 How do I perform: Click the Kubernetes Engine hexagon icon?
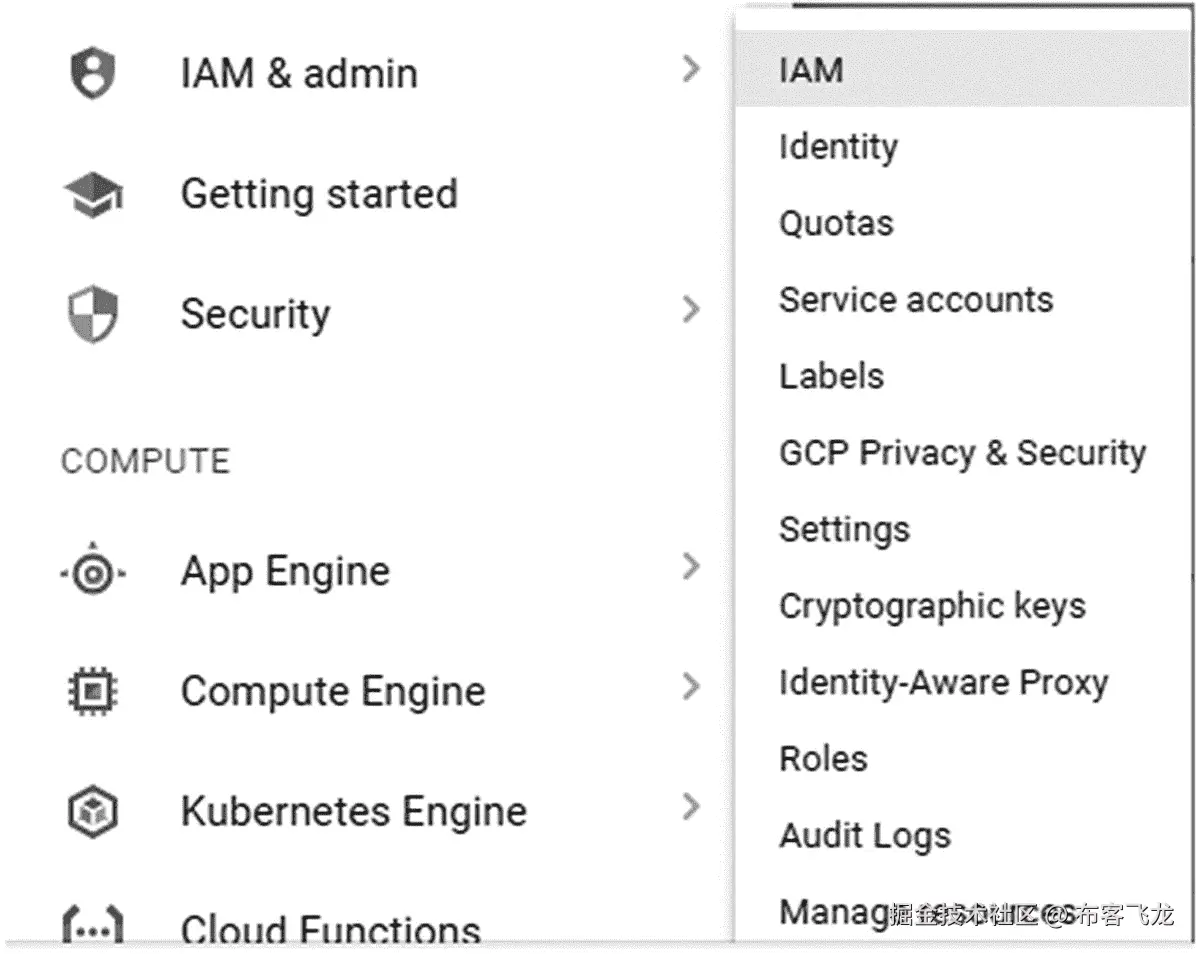point(92,811)
